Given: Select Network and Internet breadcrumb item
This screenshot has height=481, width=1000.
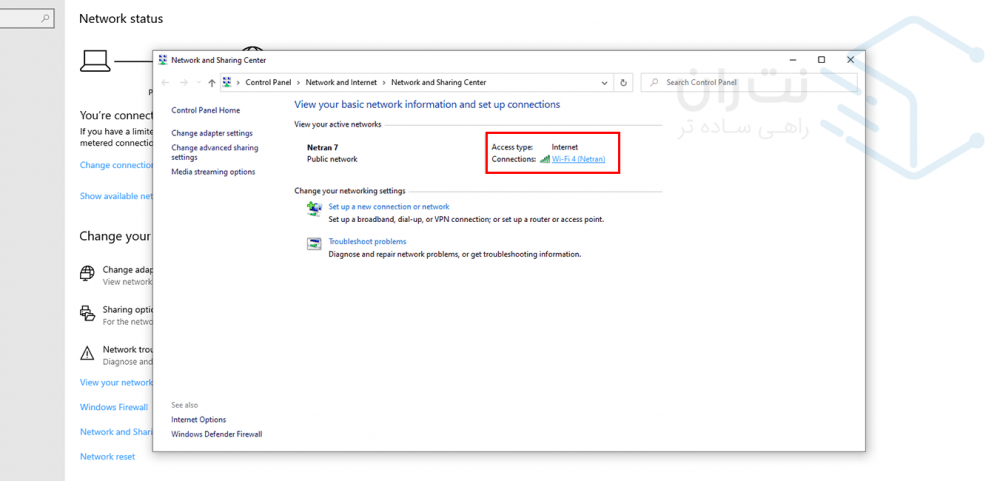Looking at the screenshot, I should [x=340, y=83].
